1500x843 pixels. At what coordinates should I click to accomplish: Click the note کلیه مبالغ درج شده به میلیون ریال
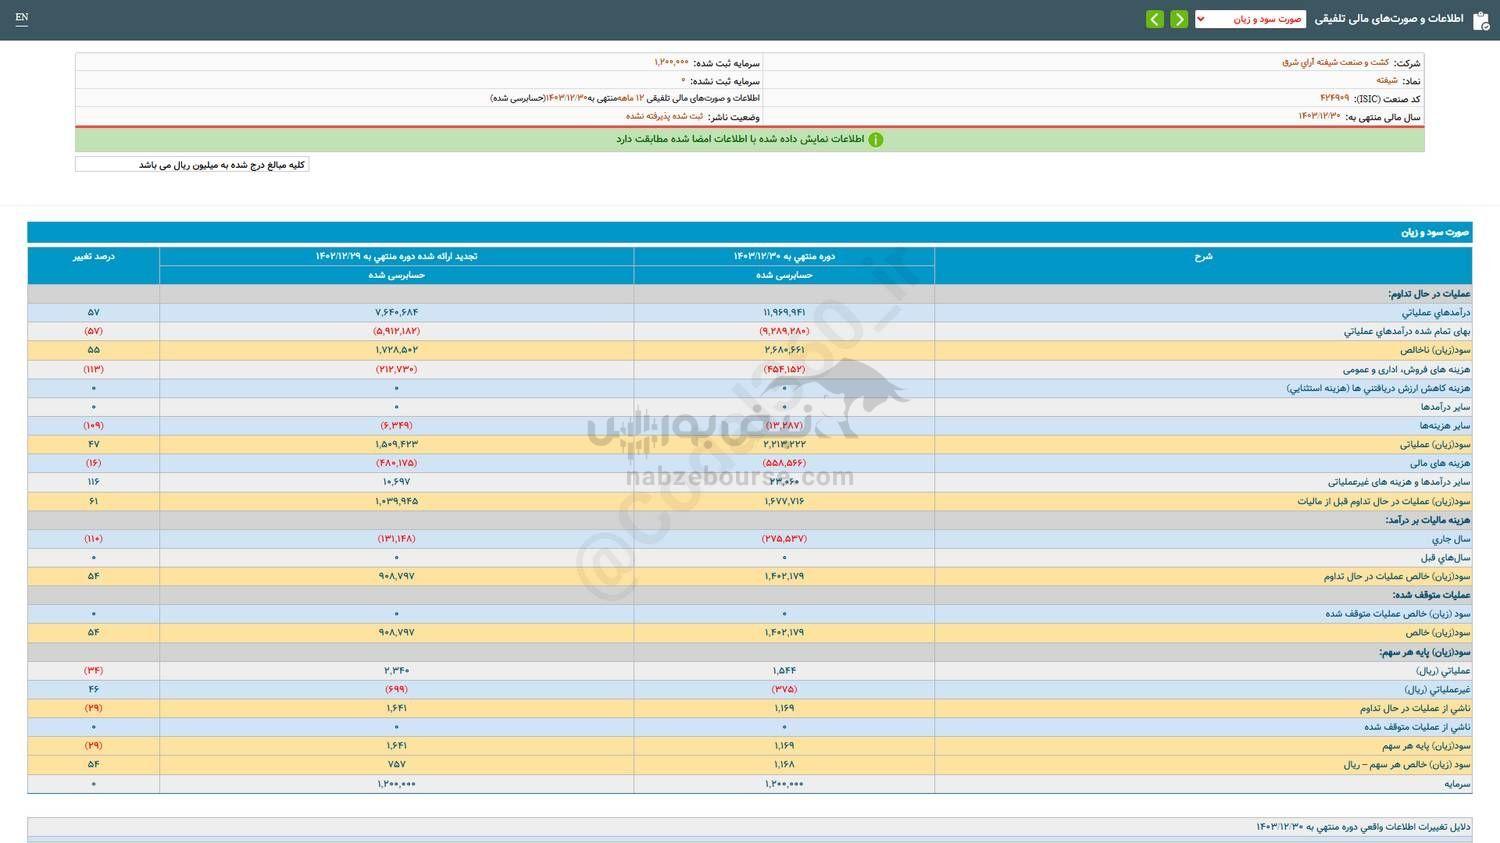tap(192, 163)
